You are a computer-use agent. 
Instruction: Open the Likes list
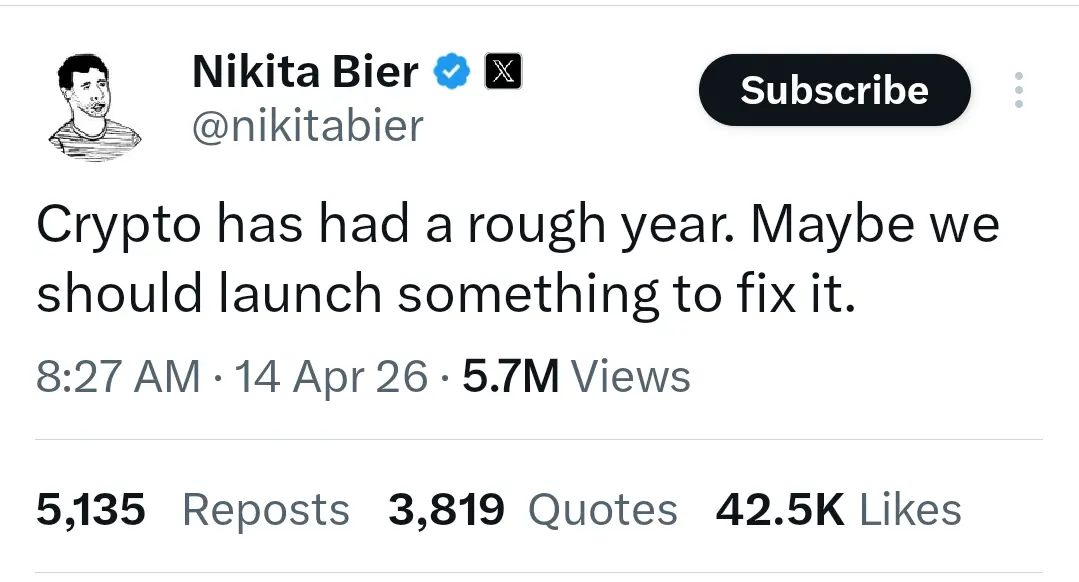click(x=910, y=510)
